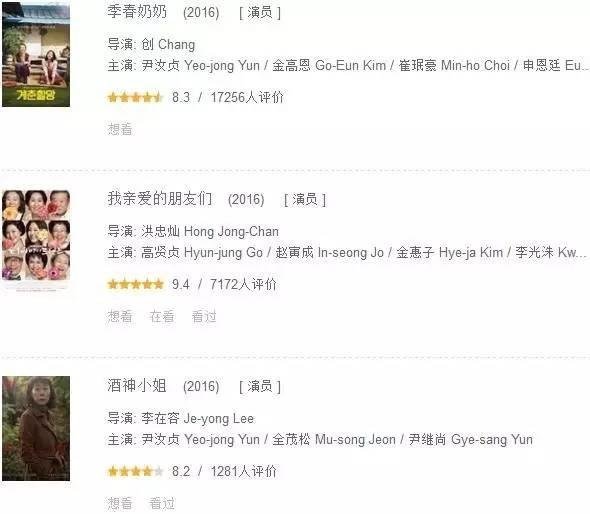
Task: Mark 我亲爱的朋友们 as 在看
Action: pos(162,316)
